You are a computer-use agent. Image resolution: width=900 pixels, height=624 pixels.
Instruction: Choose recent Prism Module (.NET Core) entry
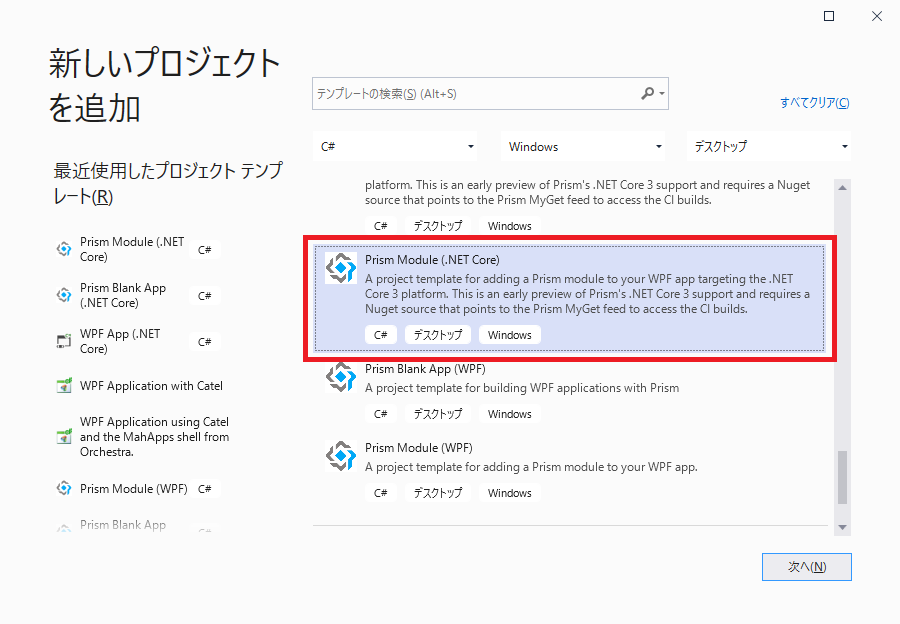[138, 249]
